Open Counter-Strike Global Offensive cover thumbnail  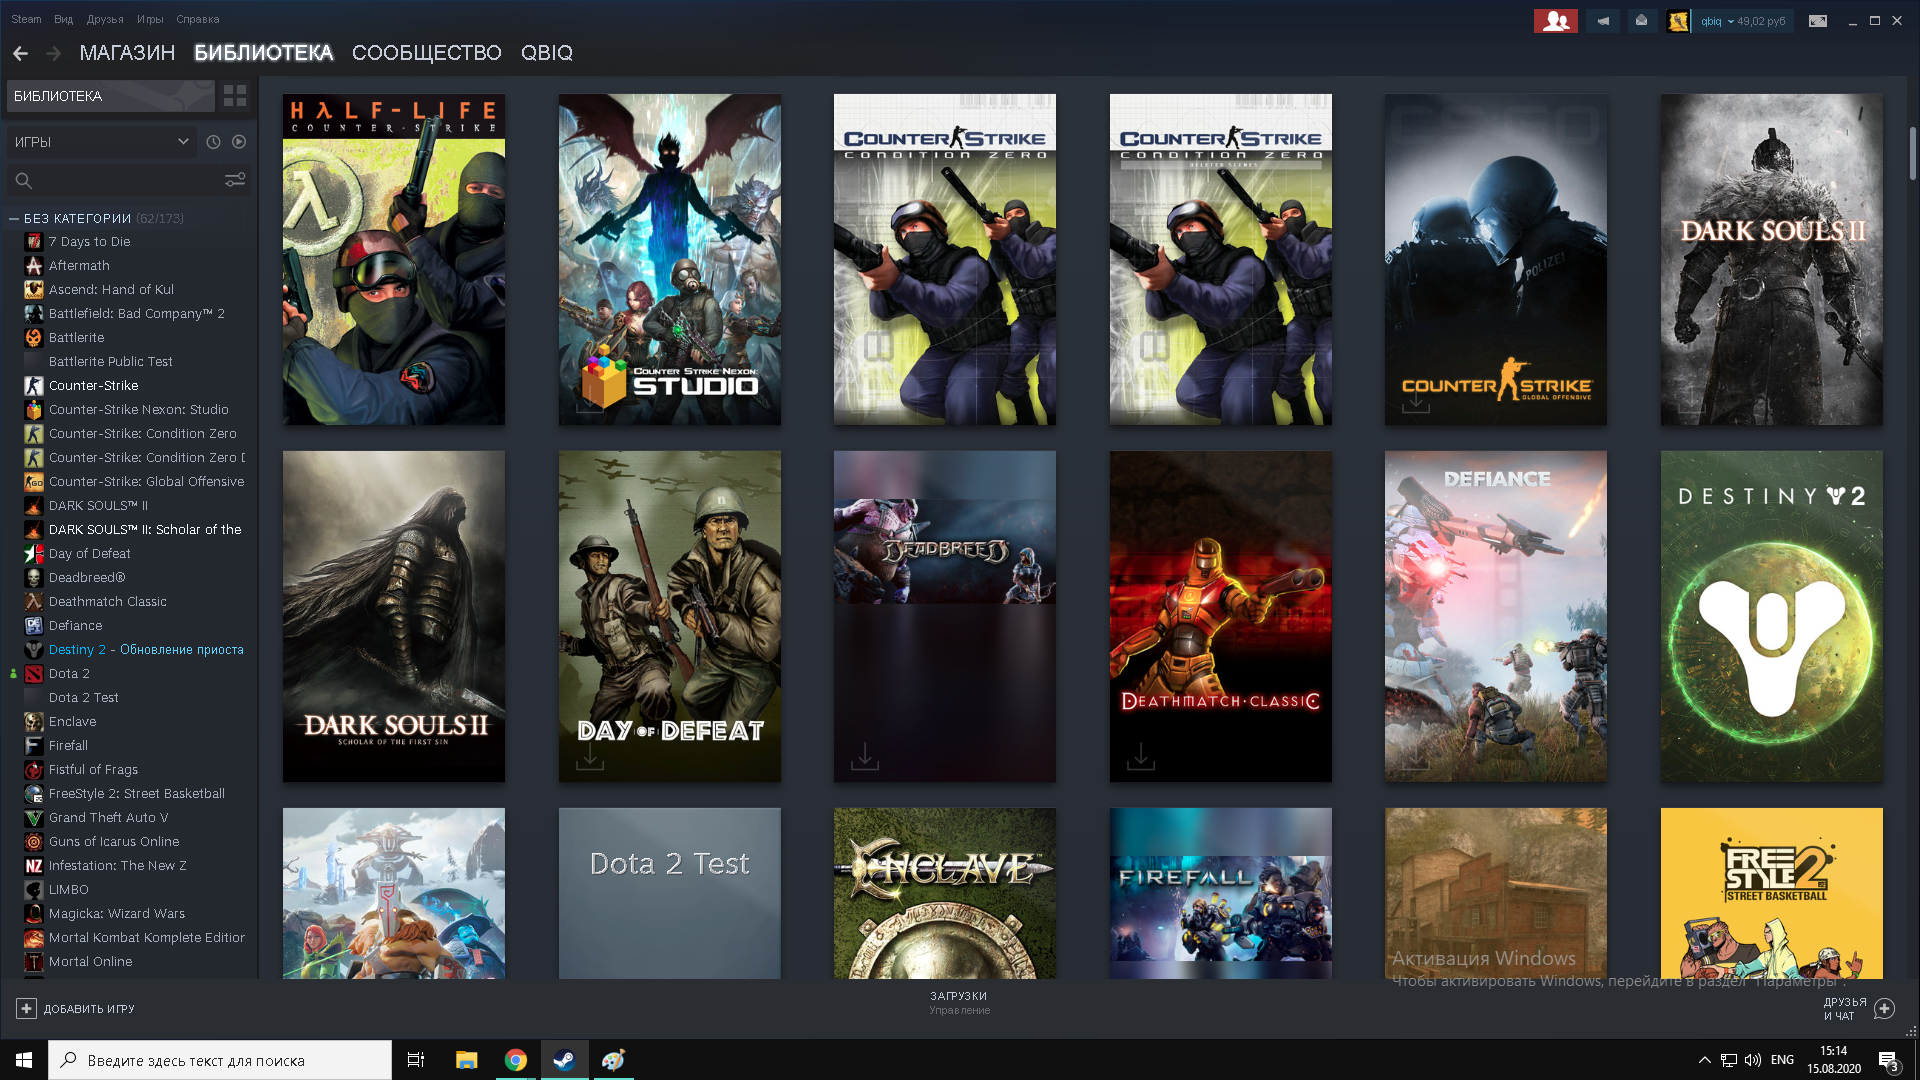[x=1496, y=260]
